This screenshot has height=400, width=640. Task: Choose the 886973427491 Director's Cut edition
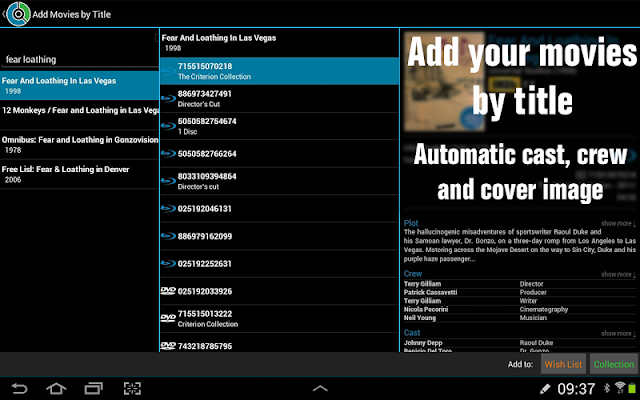tap(280, 98)
